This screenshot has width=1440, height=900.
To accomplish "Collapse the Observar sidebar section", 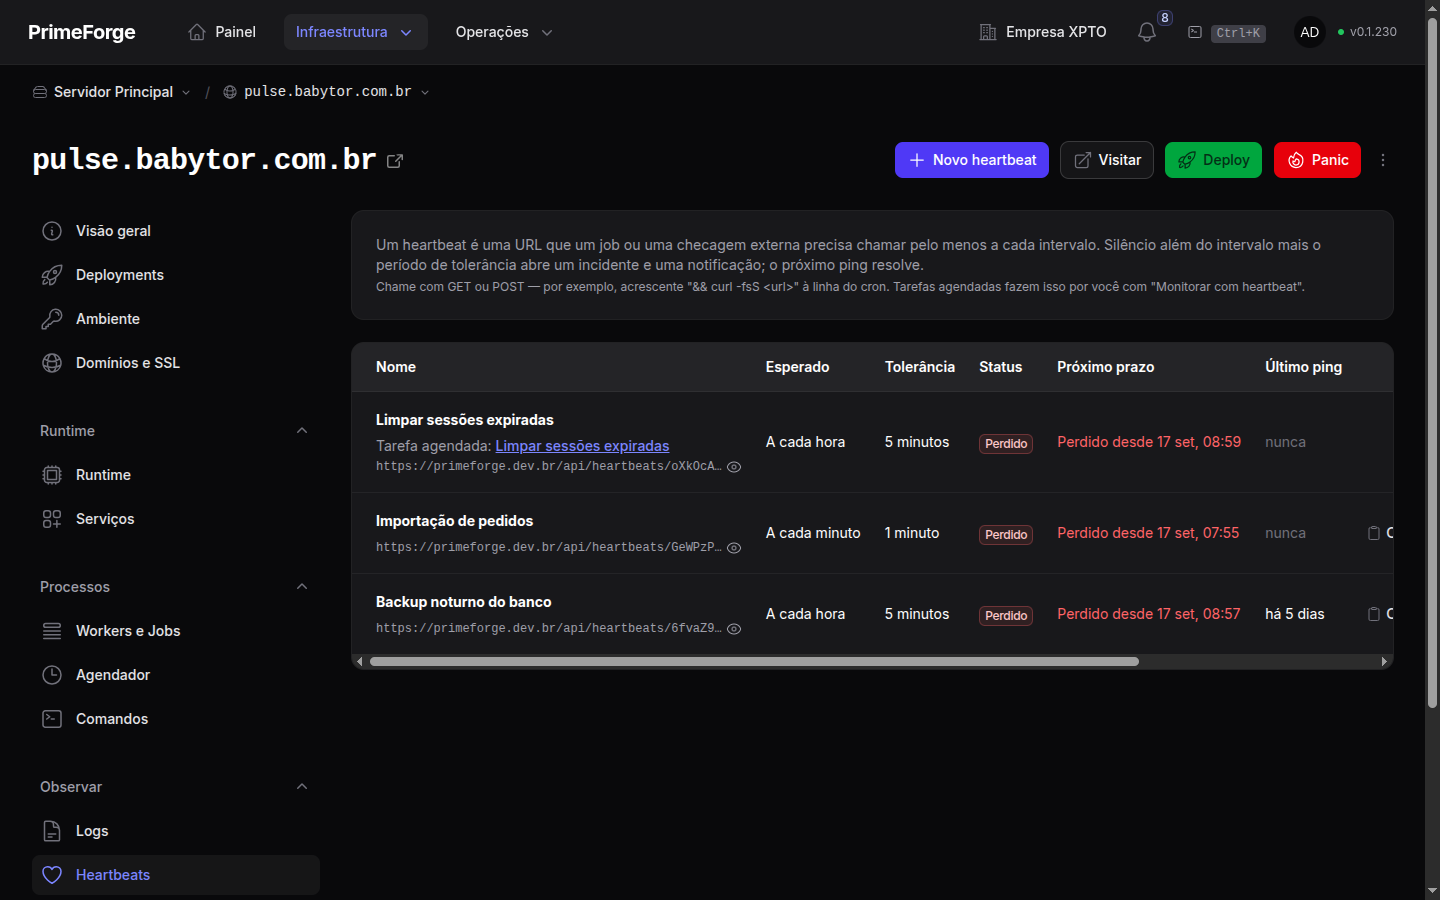I will [x=302, y=787].
